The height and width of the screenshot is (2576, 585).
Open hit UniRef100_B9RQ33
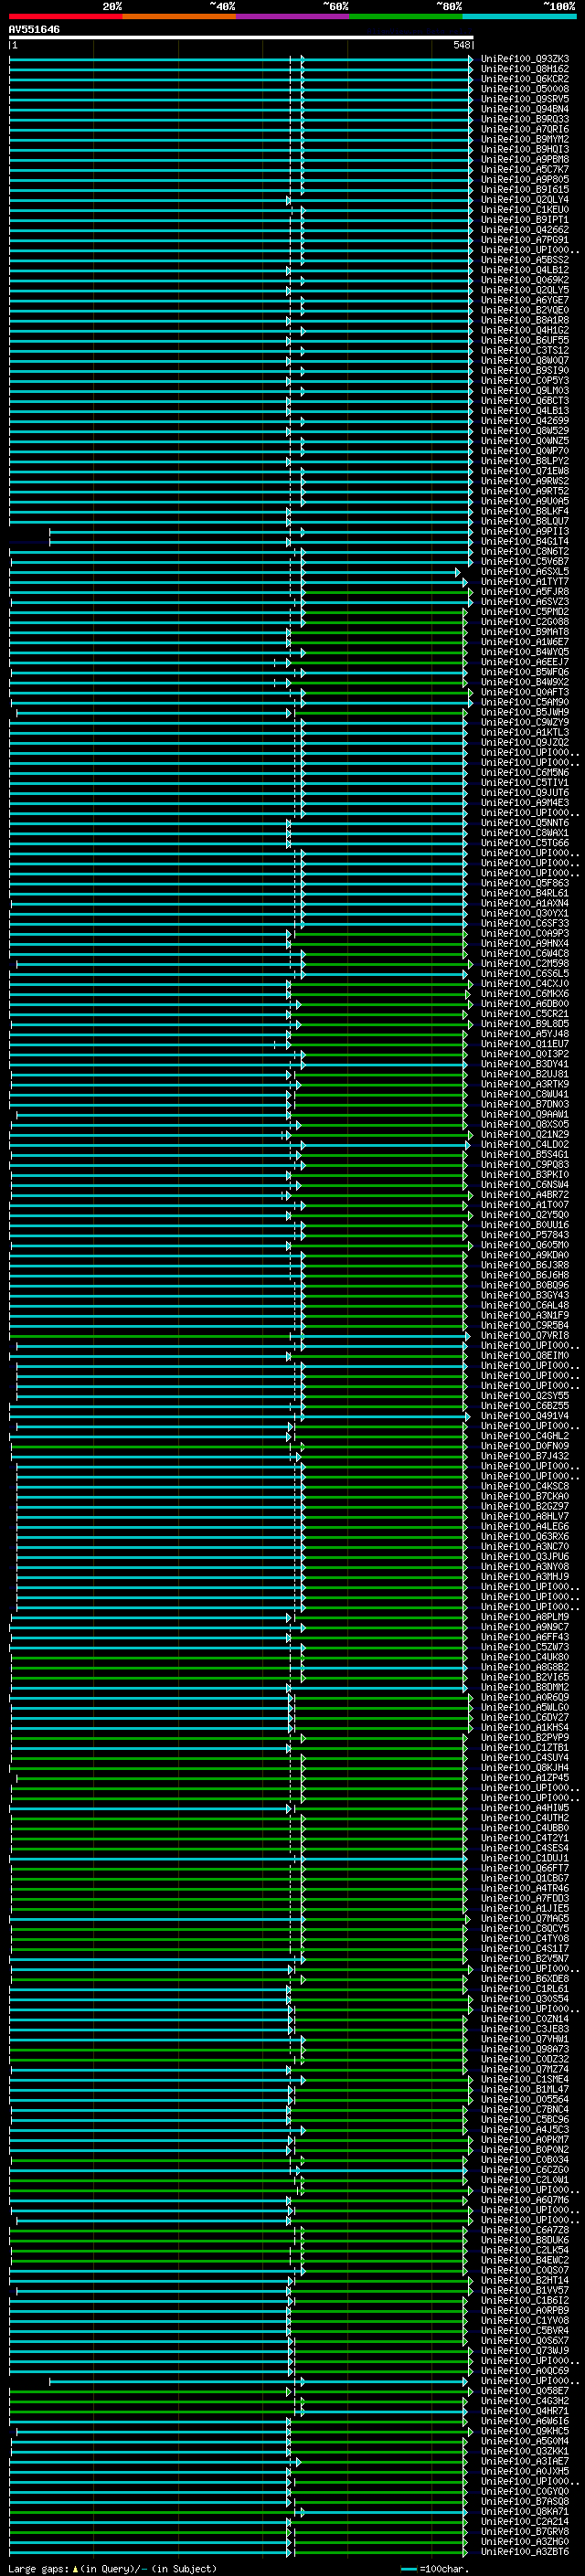525,119
